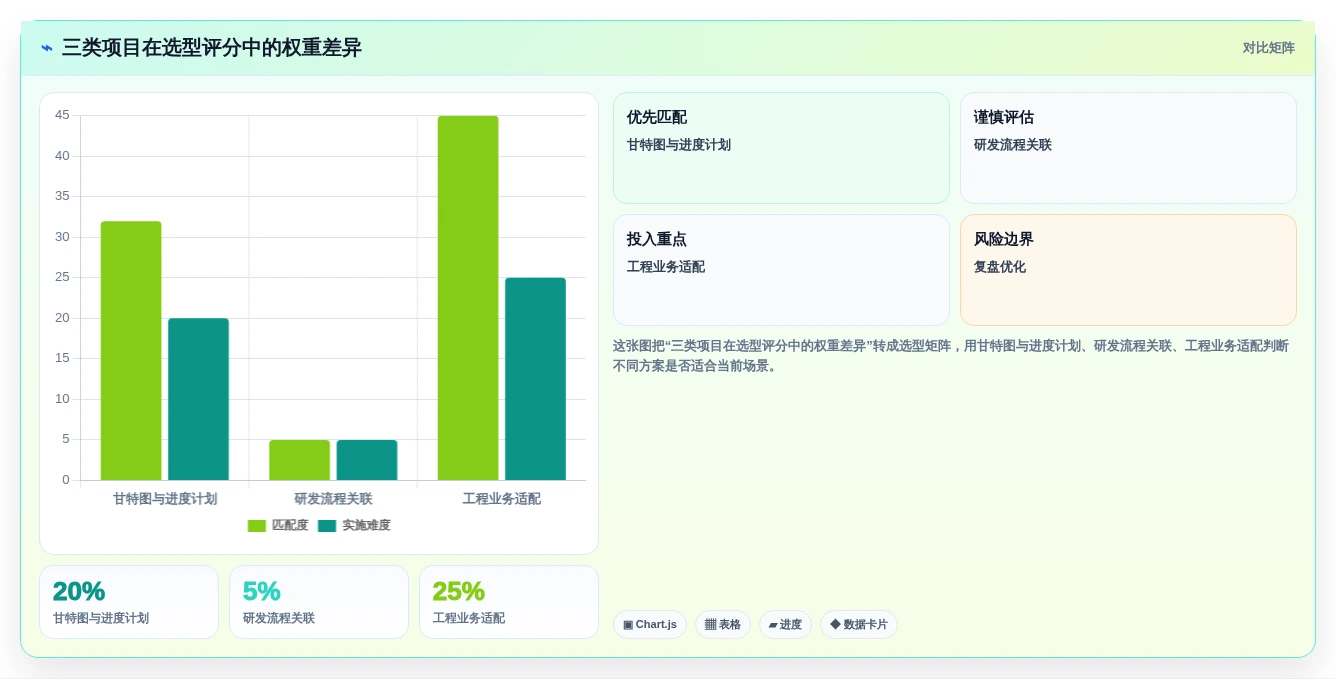Open the 谨慎评估 matrix card
The height and width of the screenshot is (679, 1336).
click(x=1128, y=148)
